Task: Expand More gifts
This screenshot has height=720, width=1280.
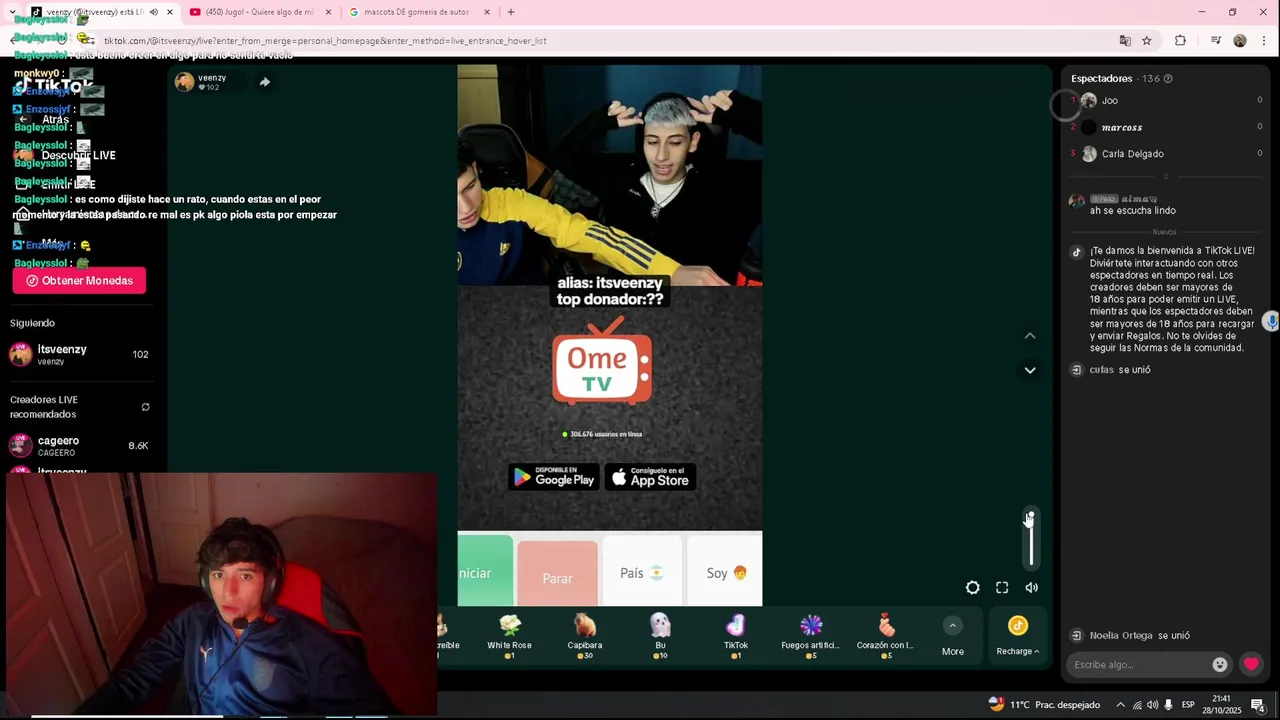Action: (x=953, y=636)
